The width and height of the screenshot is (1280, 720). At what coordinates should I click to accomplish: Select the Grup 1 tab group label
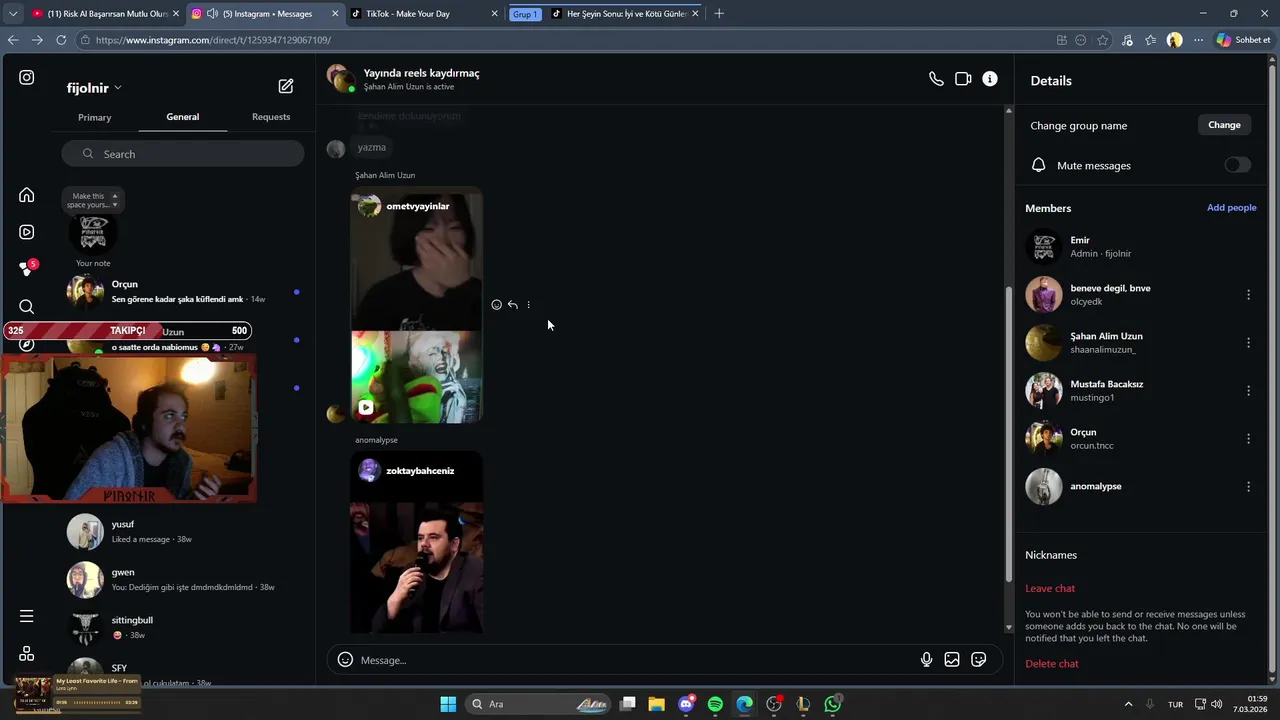pyautogui.click(x=525, y=14)
